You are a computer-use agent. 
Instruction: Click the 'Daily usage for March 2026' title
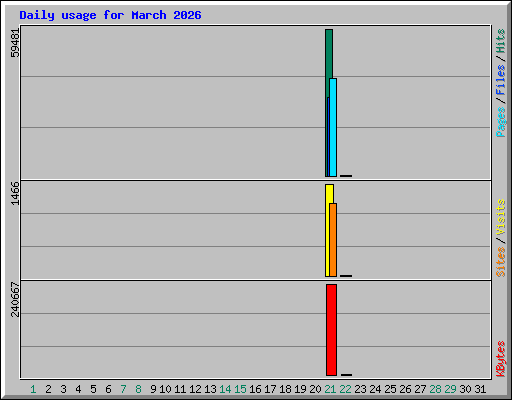(x=110, y=16)
